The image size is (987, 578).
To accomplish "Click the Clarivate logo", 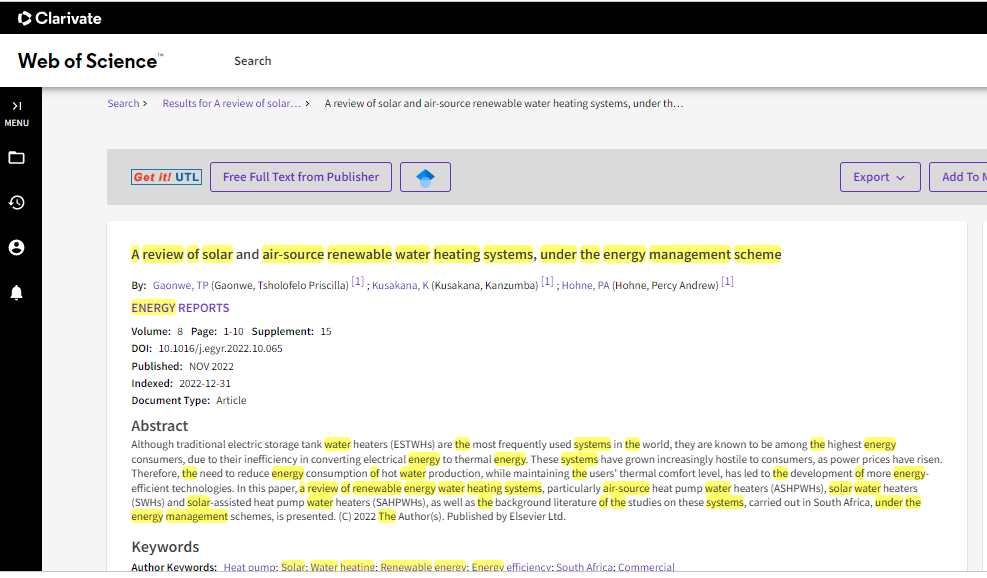I will pyautogui.click(x=60, y=18).
